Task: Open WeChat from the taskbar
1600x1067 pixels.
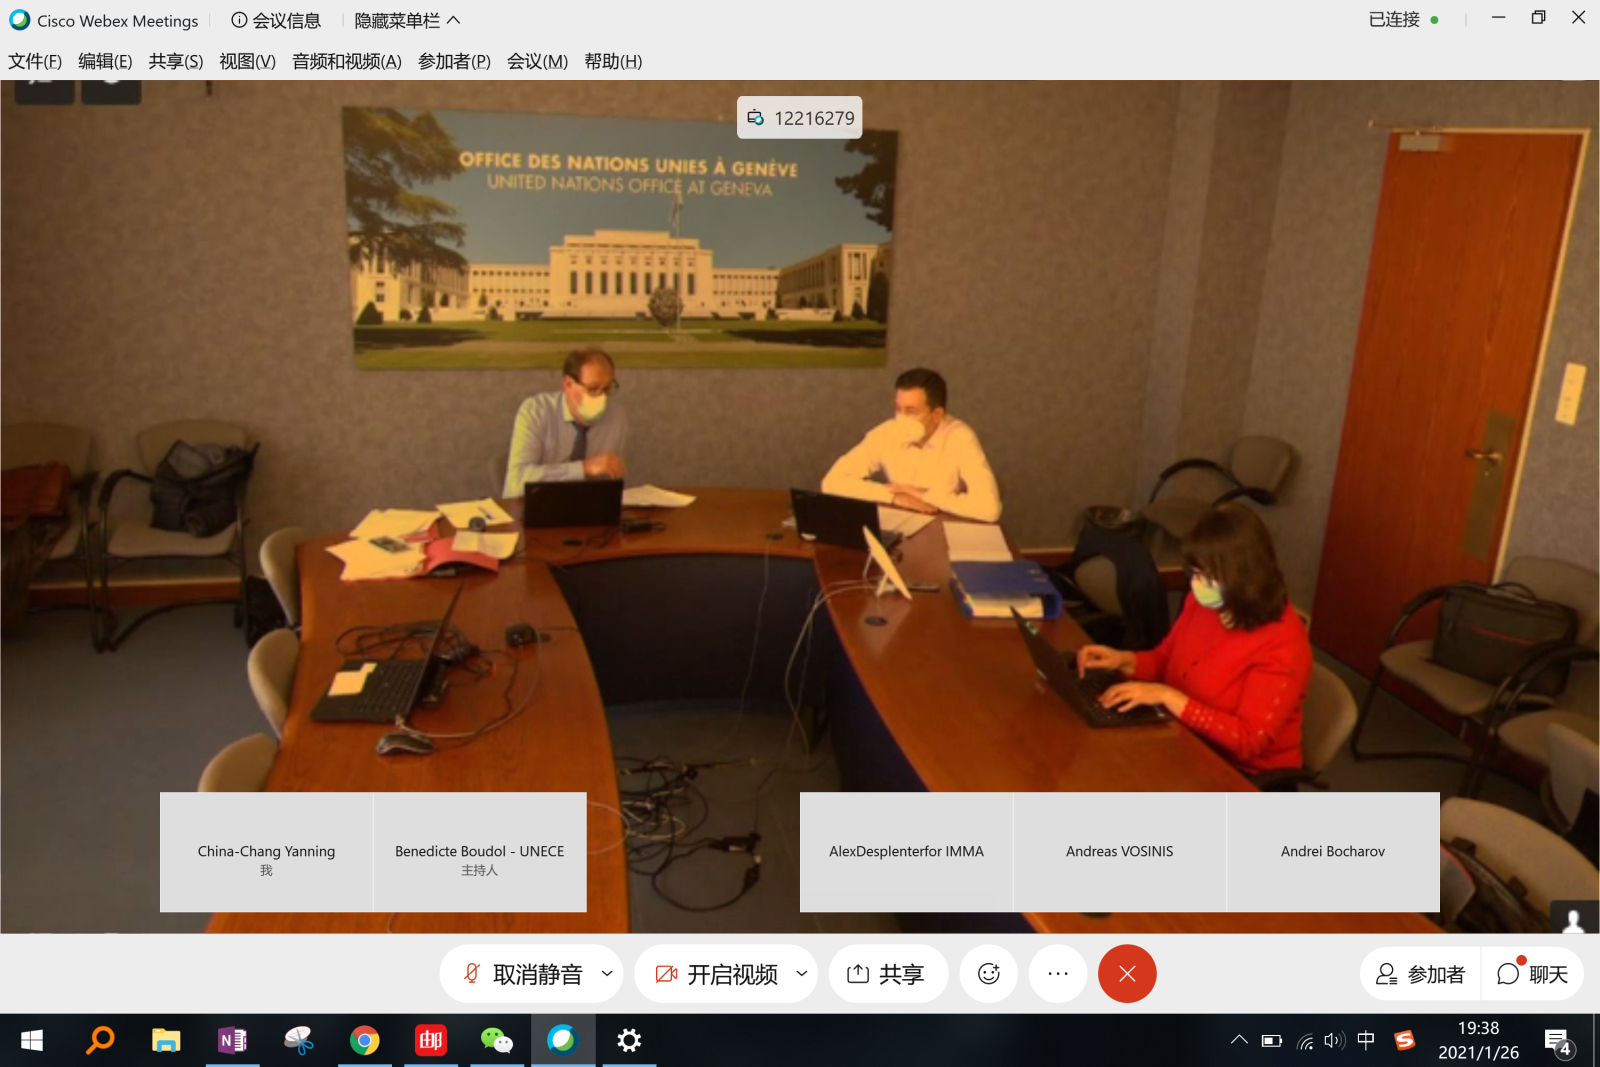Action: point(496,1041)
